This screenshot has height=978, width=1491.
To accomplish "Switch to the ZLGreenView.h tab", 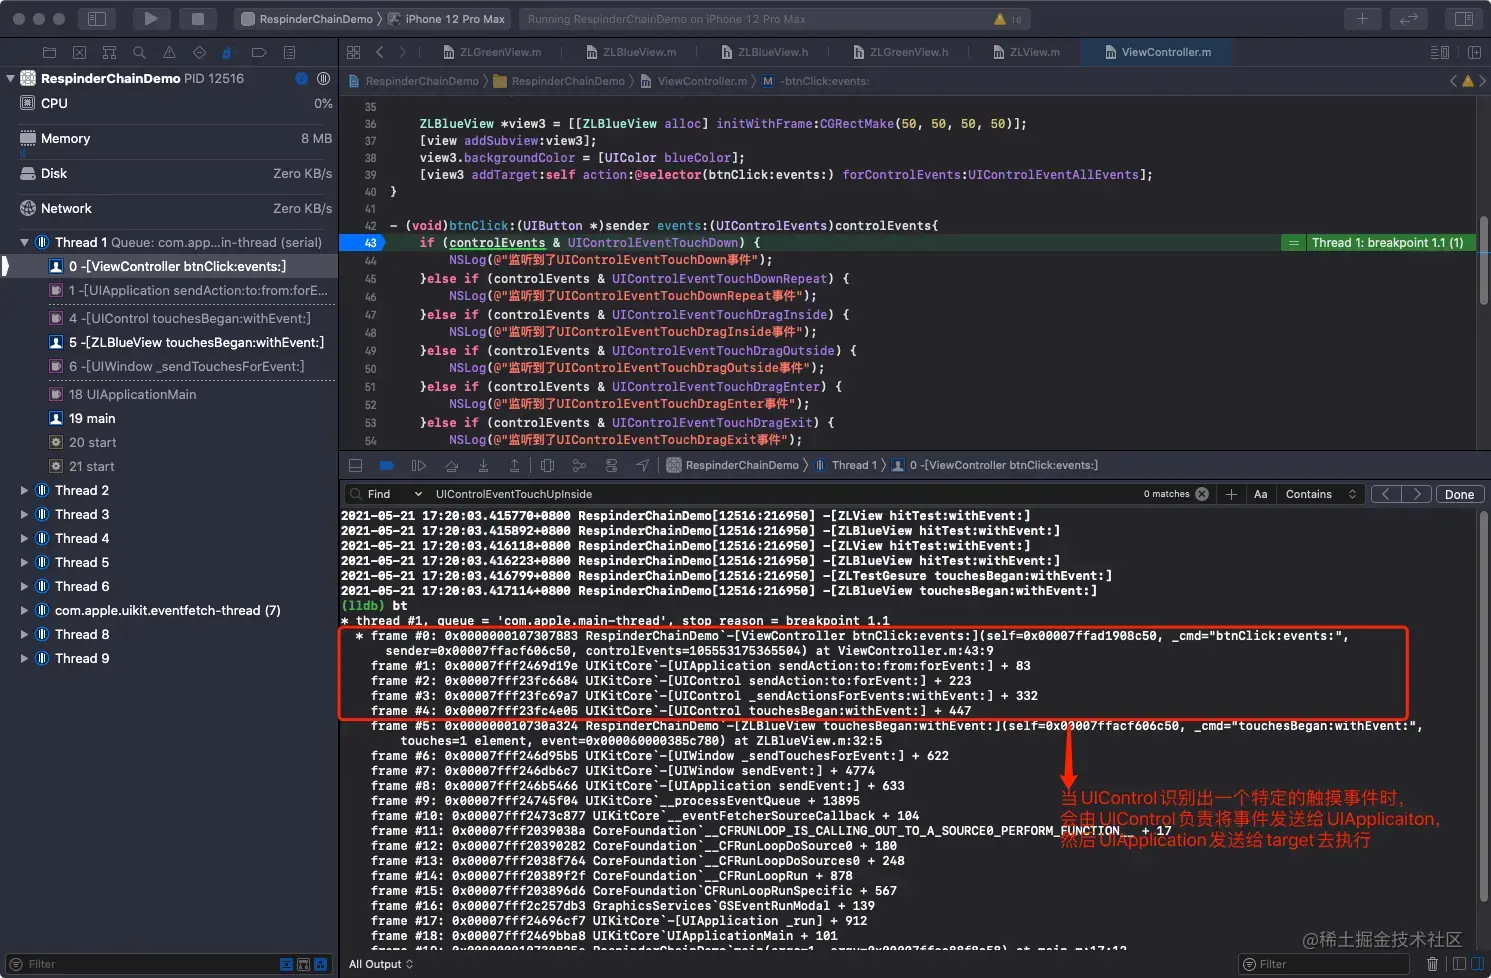I will point(900,52).
